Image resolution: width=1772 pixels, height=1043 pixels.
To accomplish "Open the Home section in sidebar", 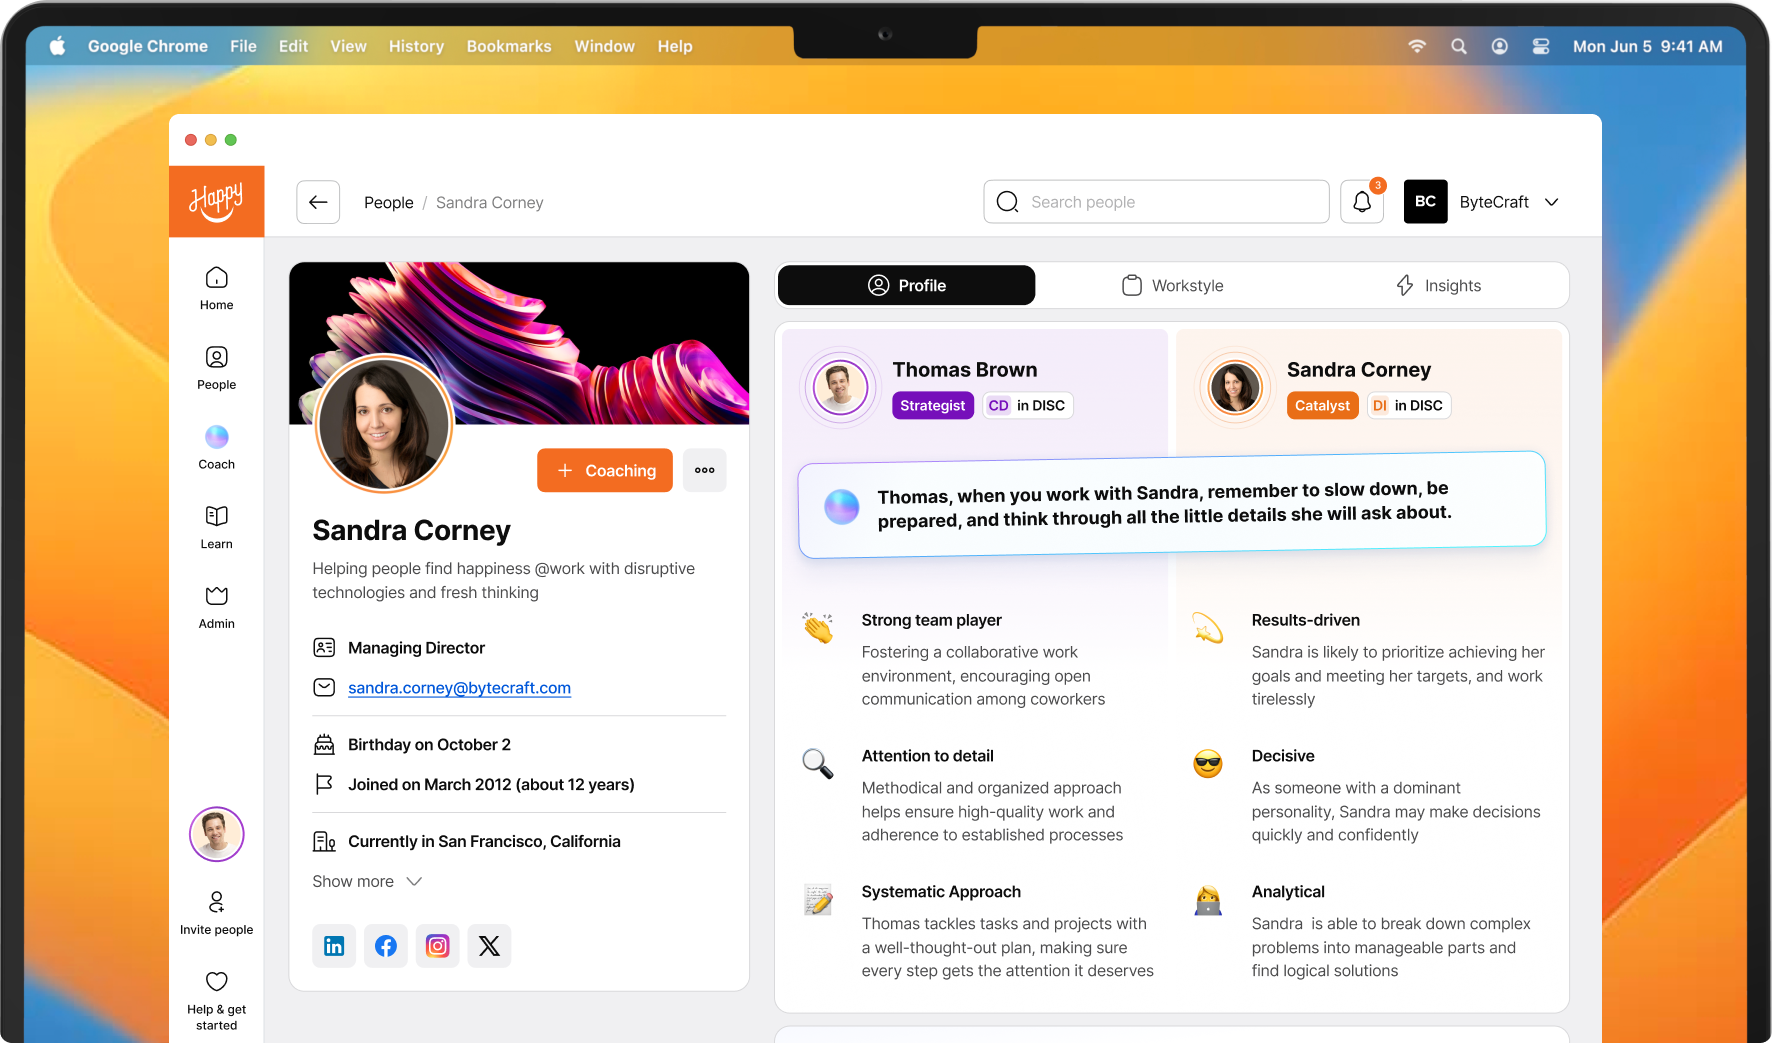I will click(216, 289).
